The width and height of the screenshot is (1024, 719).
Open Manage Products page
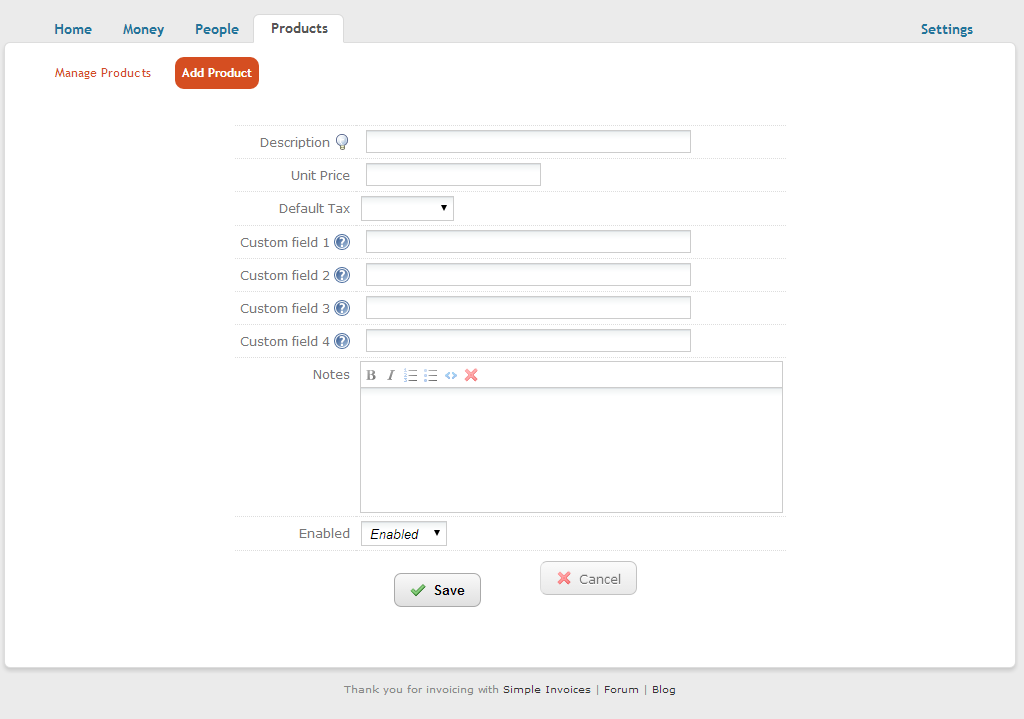tap(103, 73)
